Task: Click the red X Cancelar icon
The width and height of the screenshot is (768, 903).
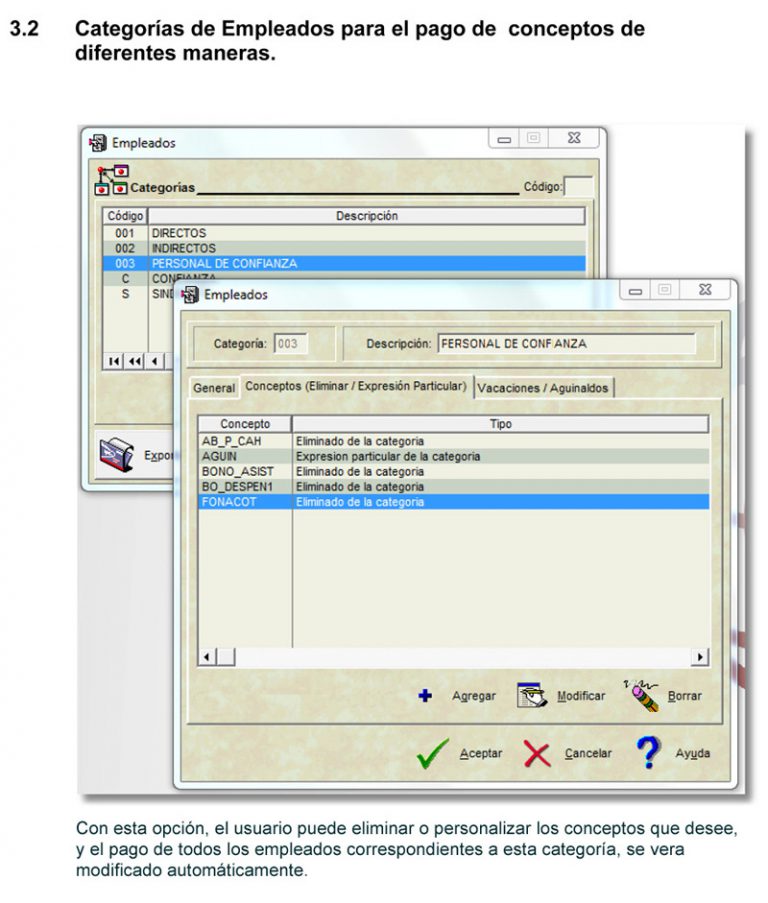Action: coord(537,753)
